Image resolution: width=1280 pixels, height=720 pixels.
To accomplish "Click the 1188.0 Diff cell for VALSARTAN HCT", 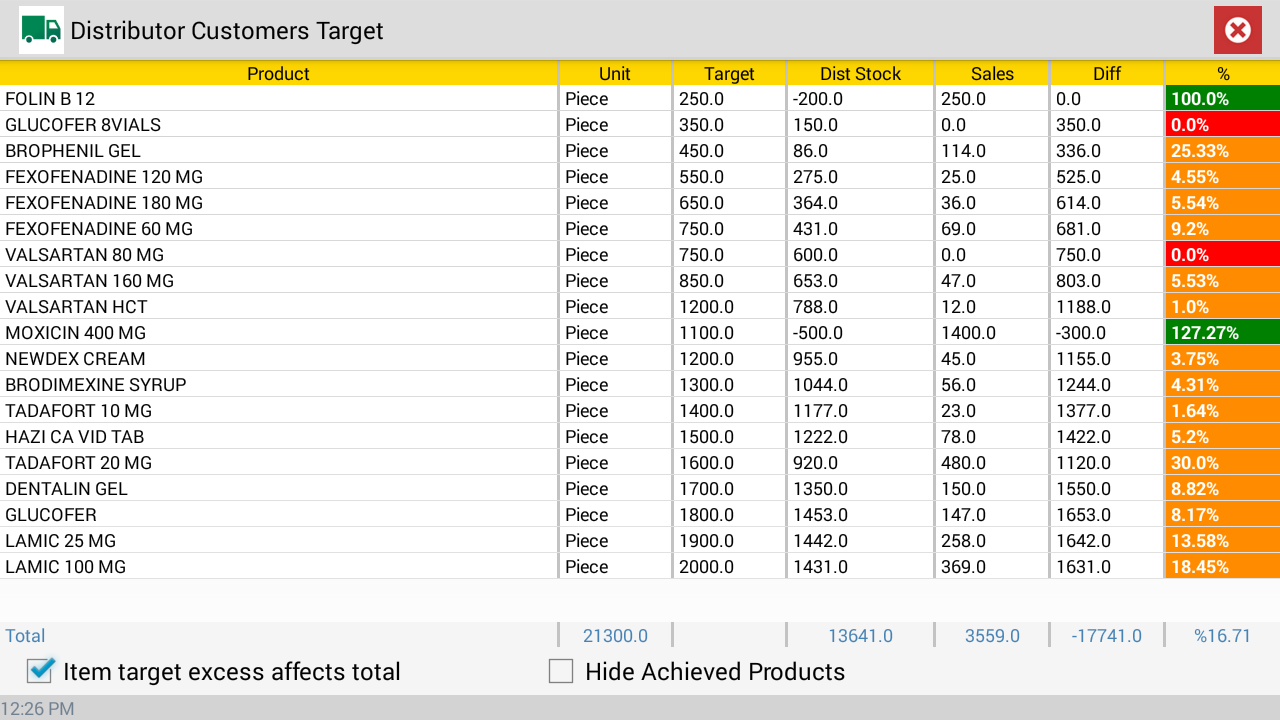I will pyautogui.click(x=1107, y=306).
